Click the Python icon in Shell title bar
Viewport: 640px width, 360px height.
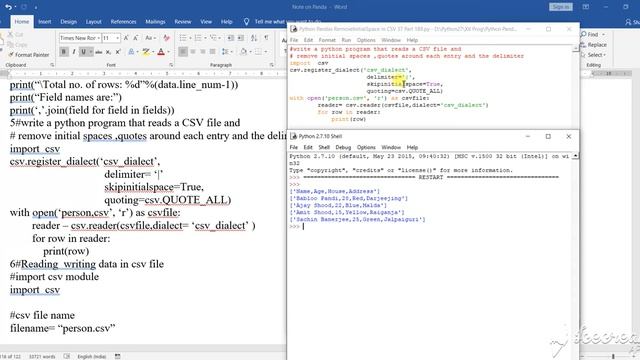click(x=293, y=136)
